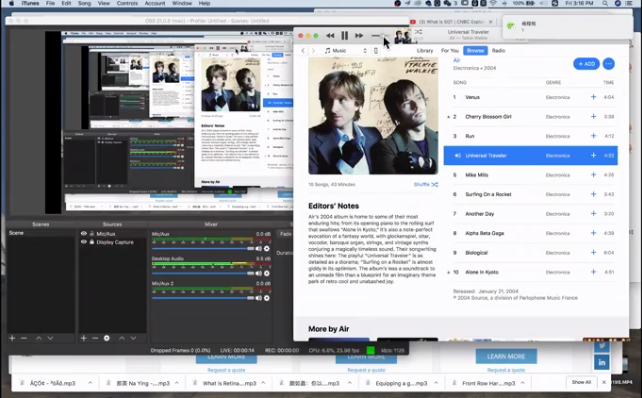Go back to the previous track

point(330,36)
